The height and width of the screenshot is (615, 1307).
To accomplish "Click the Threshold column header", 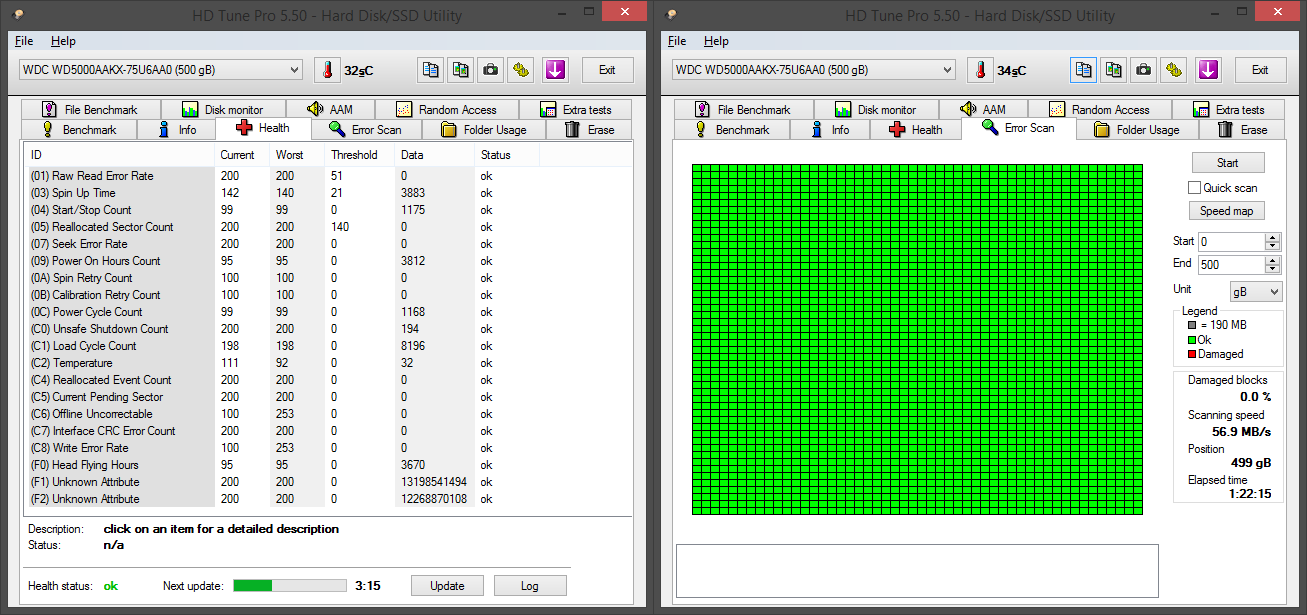I will pos(360,155).
